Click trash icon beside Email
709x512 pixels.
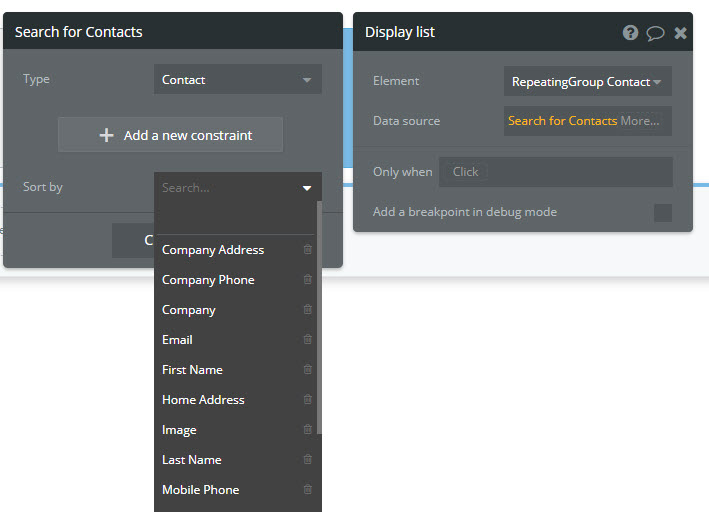(x=307, y=340)
